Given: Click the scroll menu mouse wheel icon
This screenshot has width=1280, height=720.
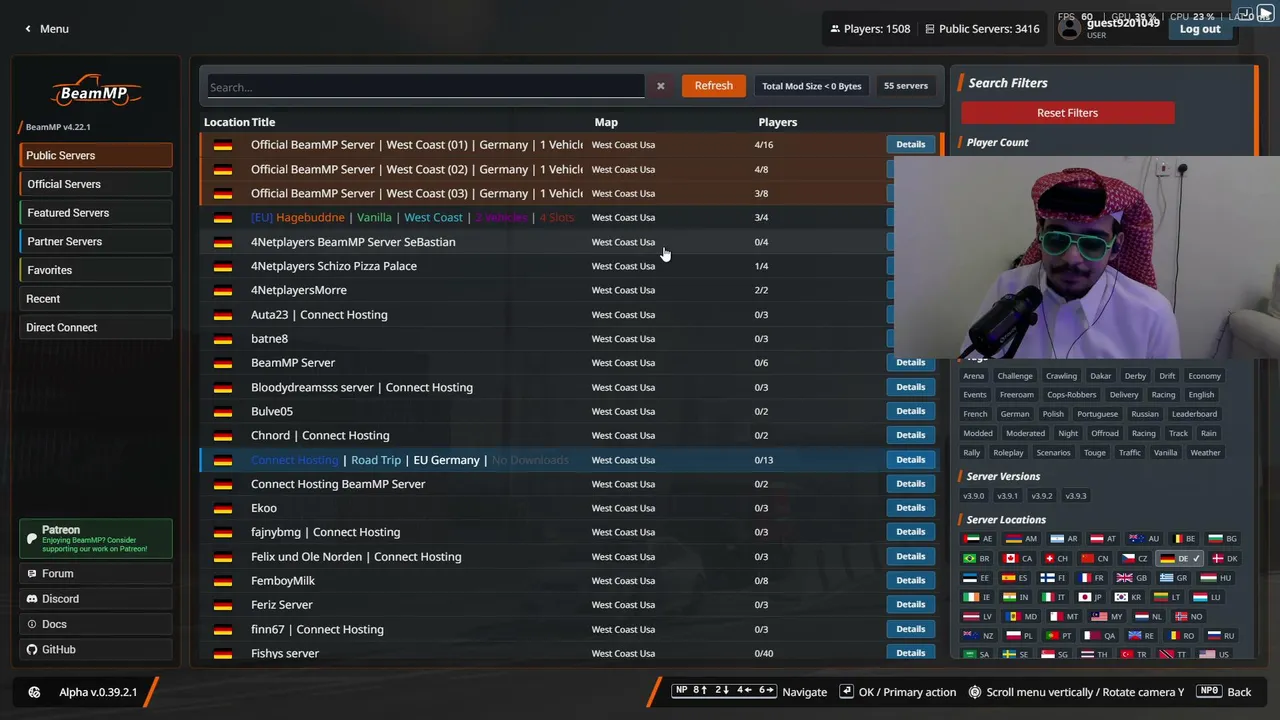Looking at the screenshot, I should [x=975, y=692].
